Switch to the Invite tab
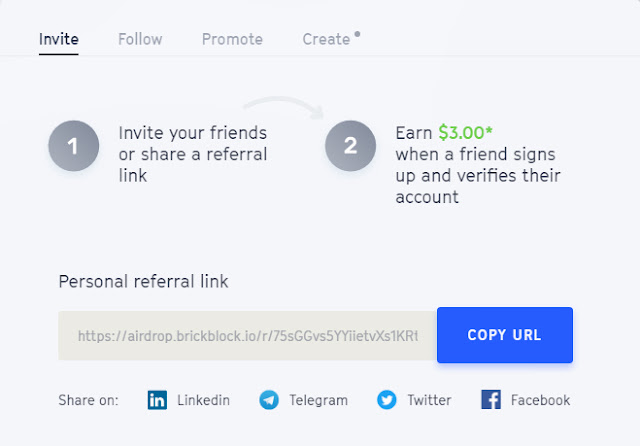Image resolution: width=640 pixels, height=446 pixels. coord(59,40)
